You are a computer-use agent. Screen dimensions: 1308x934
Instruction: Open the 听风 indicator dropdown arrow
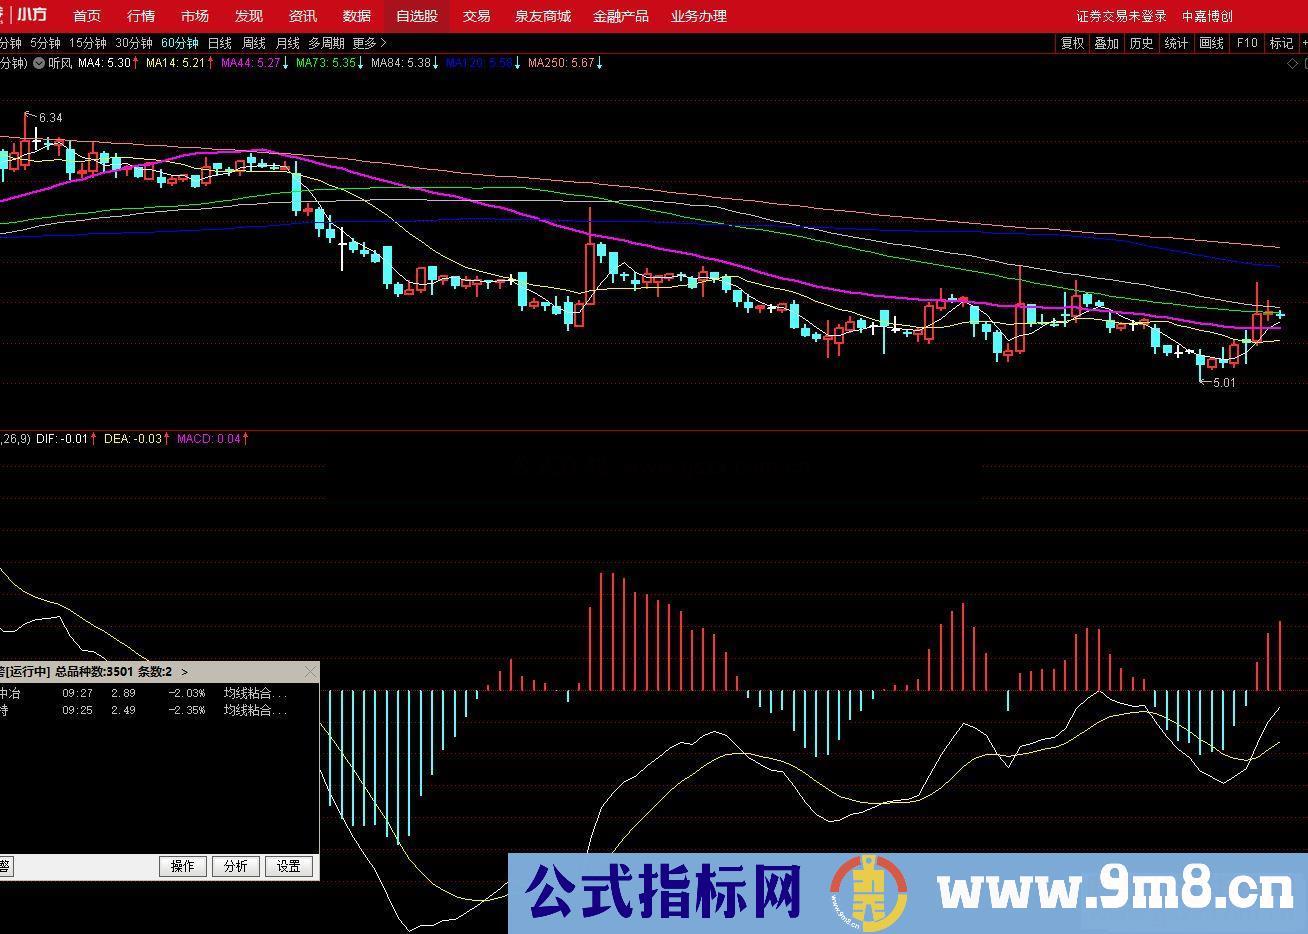click(40, 62)
